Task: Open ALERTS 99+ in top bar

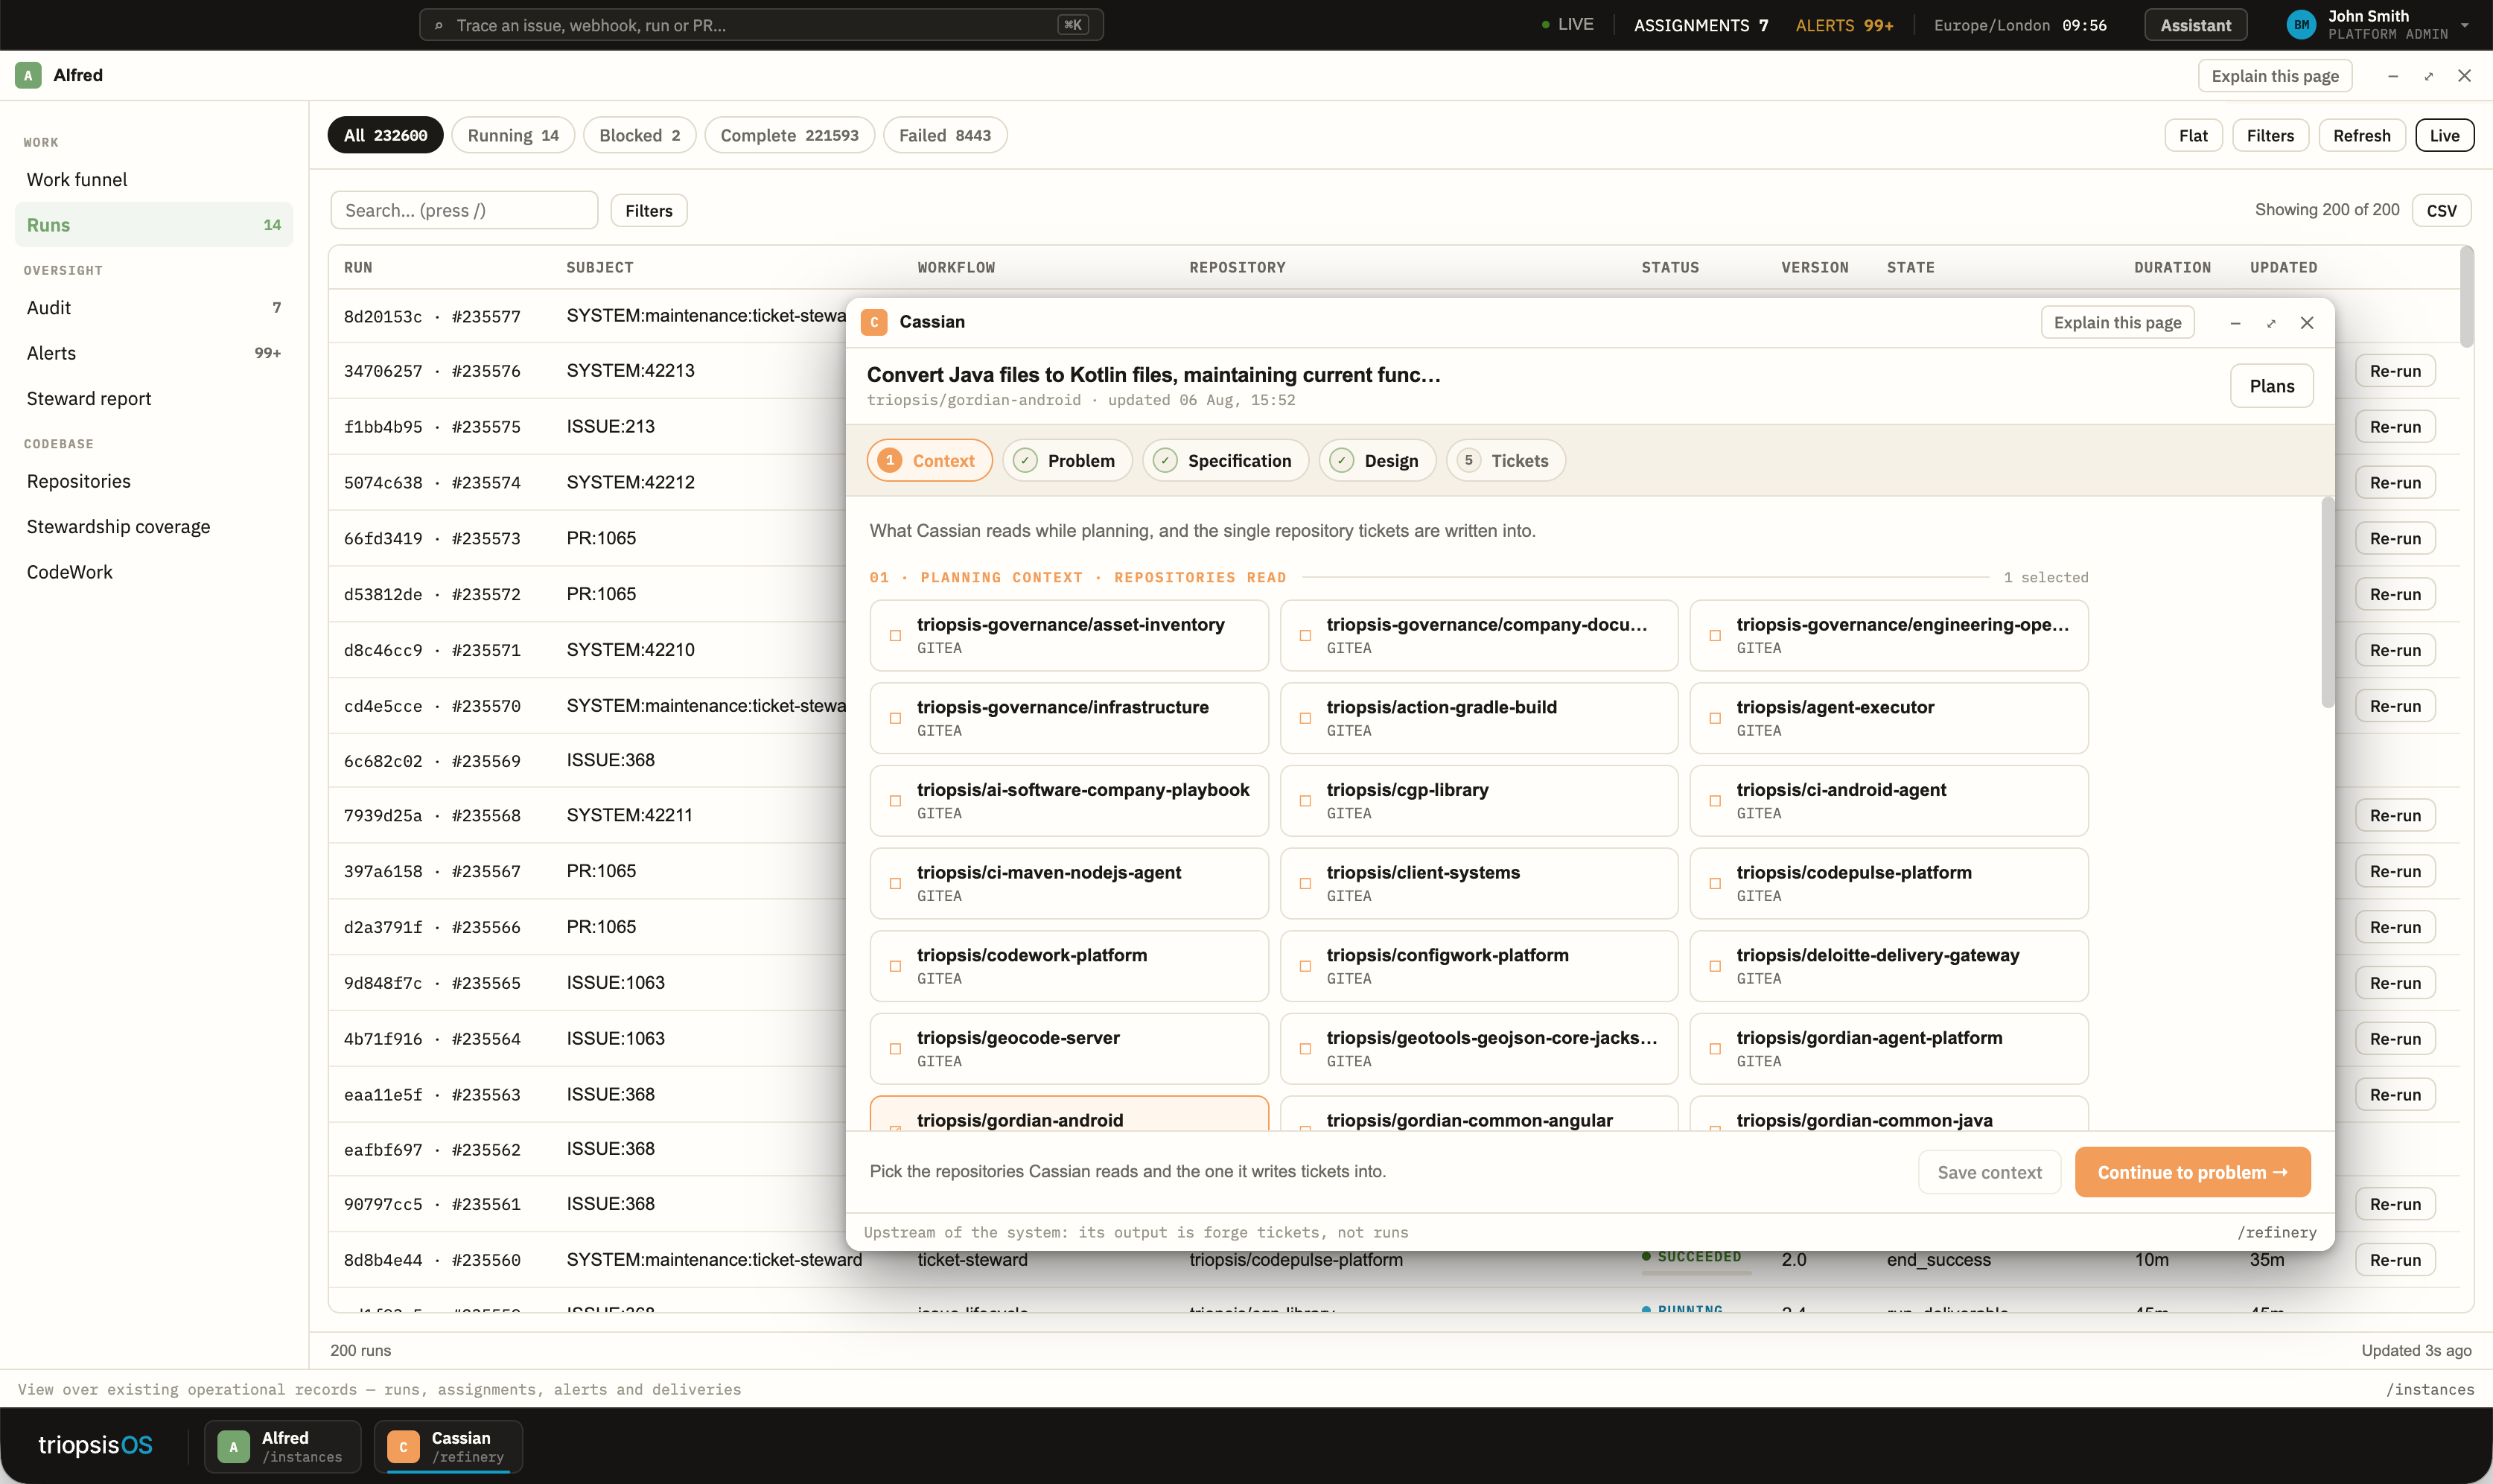Action: coord(1844,25)
